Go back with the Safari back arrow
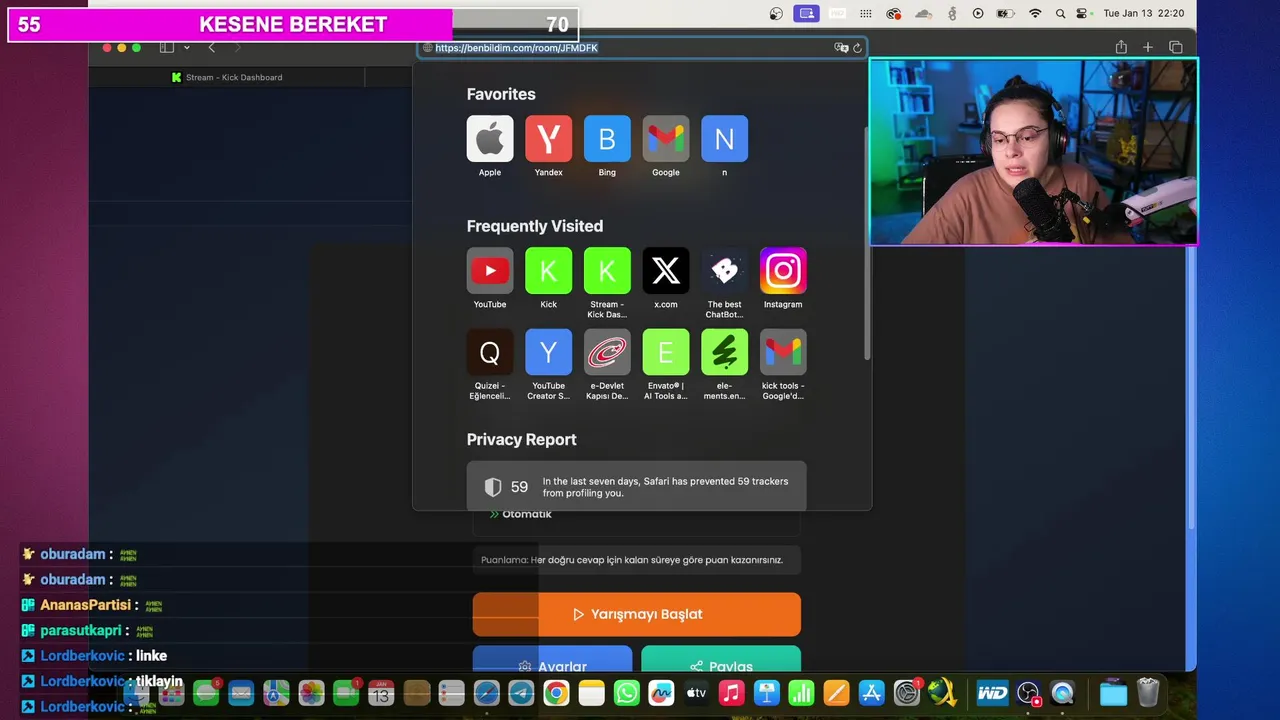This screenshot has height=720, width=1280. click(211, 47)
